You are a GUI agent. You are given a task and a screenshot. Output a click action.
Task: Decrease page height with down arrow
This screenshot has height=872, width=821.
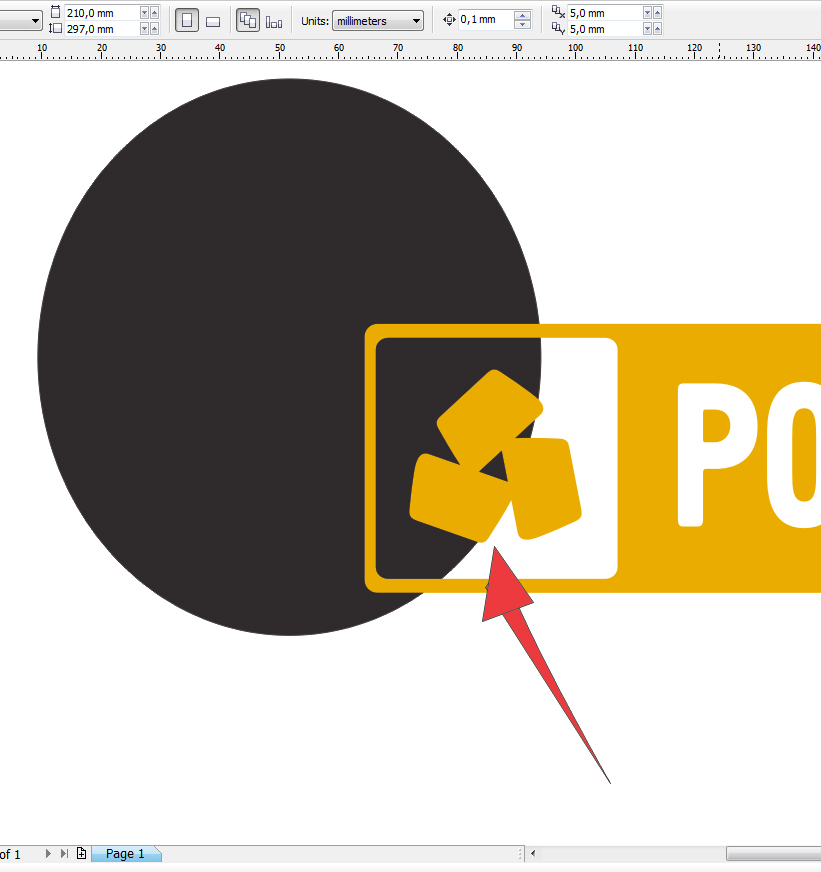coord(145,29)
